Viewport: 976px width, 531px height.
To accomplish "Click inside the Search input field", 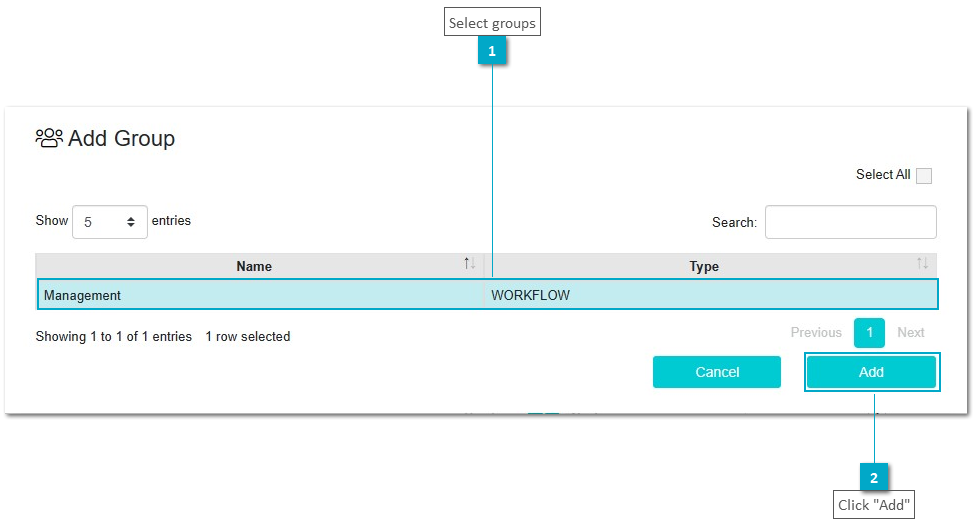I will (x=850, y=222).
